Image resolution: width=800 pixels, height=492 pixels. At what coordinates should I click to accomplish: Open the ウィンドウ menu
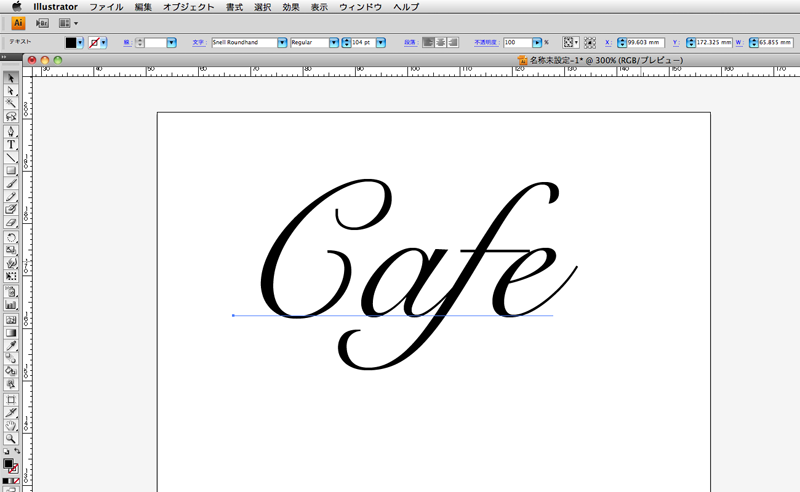(360, 7)
